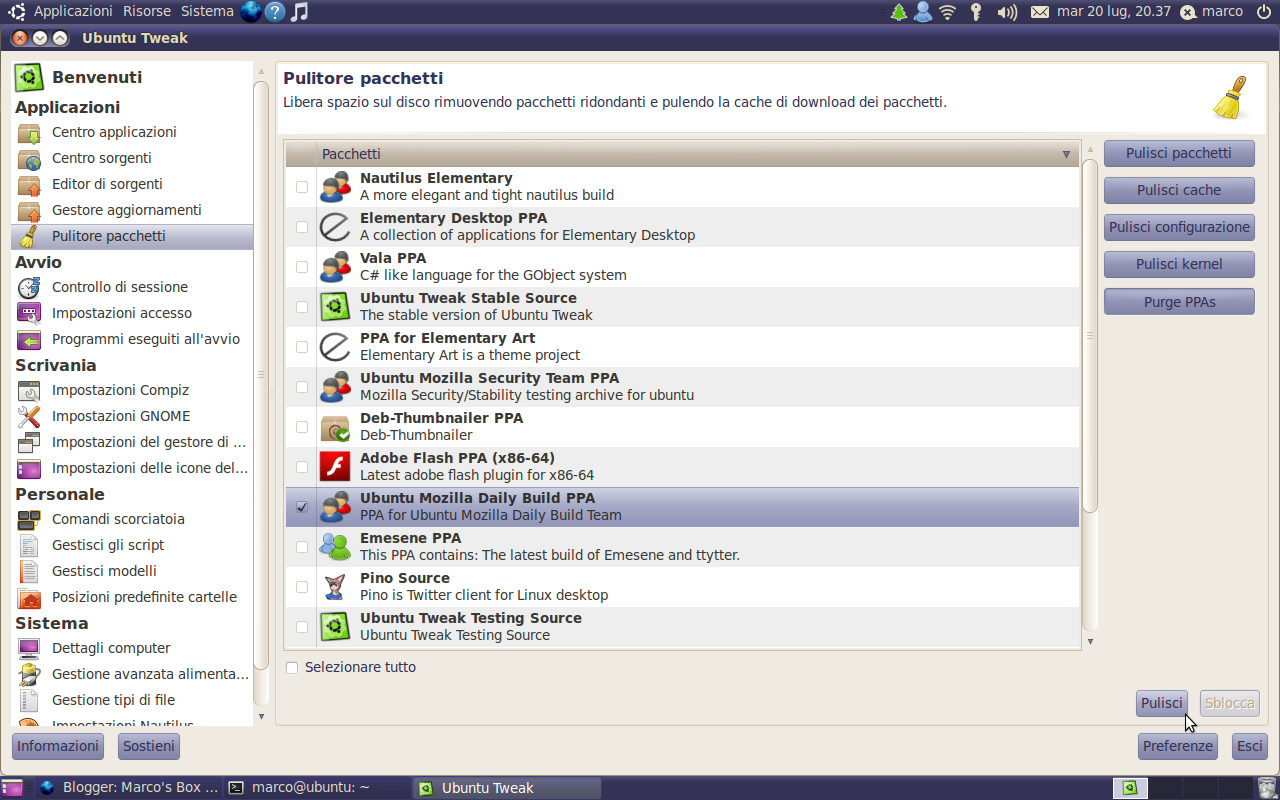Open the help icon in top panel

pyautogui.click(x=275, y=12)
